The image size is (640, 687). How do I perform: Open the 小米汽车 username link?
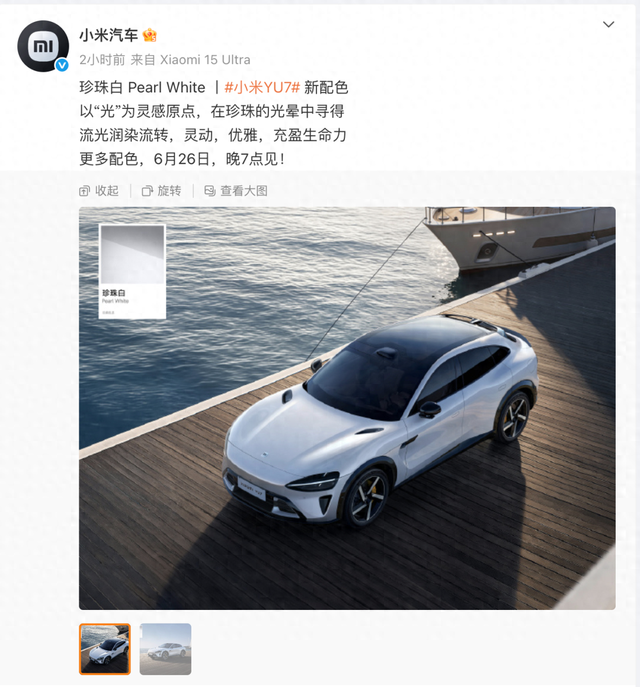[x=109, y=35]
